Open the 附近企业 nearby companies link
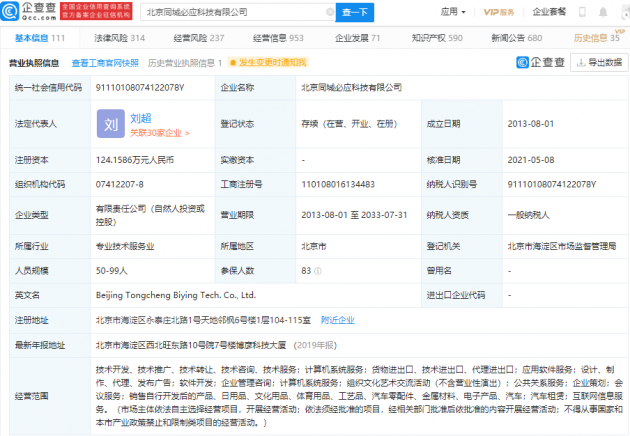 (337, 320)
